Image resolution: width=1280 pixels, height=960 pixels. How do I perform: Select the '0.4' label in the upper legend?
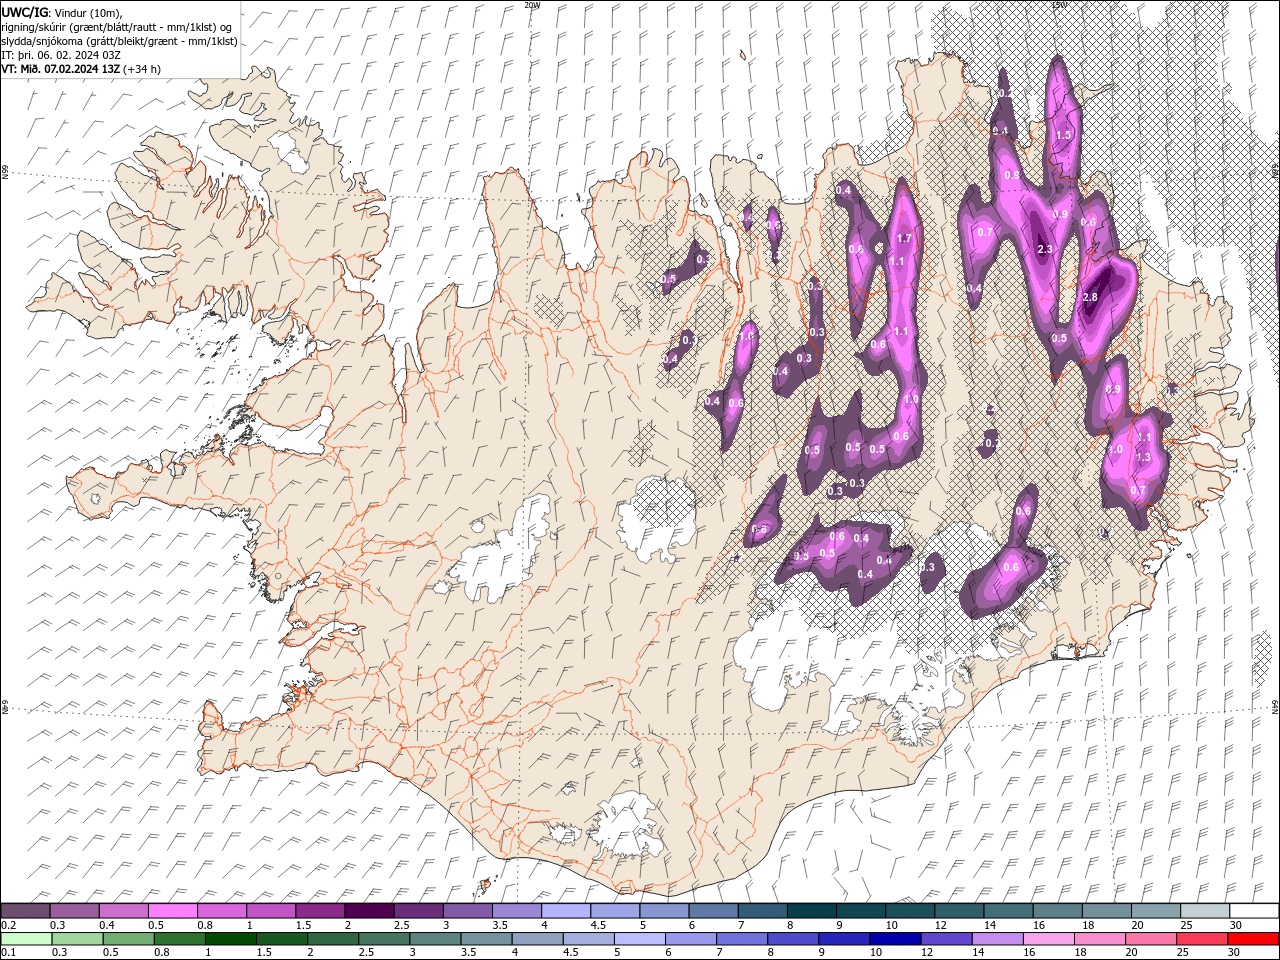pyautogui.click(x=107, y=925)
